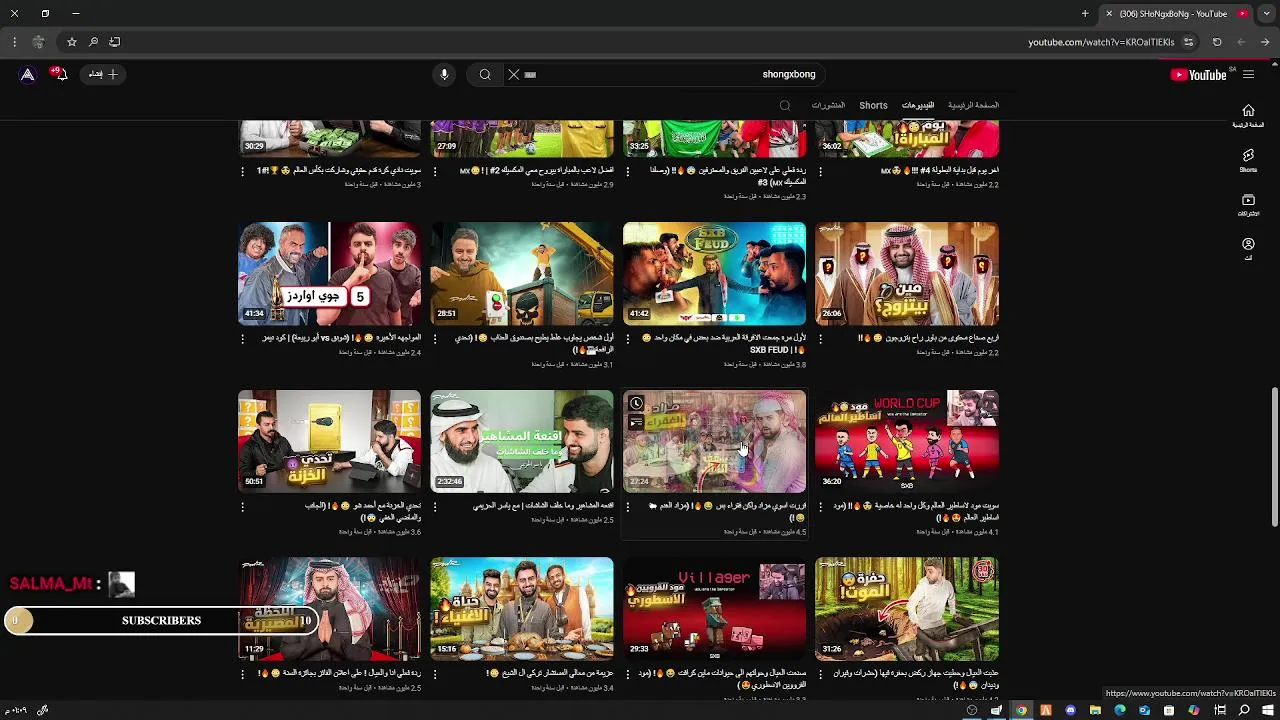Open the 15:16 حياة الأغنياء video
The height and width of the screenshot is (720, 1280).
(x=522, y=608)
